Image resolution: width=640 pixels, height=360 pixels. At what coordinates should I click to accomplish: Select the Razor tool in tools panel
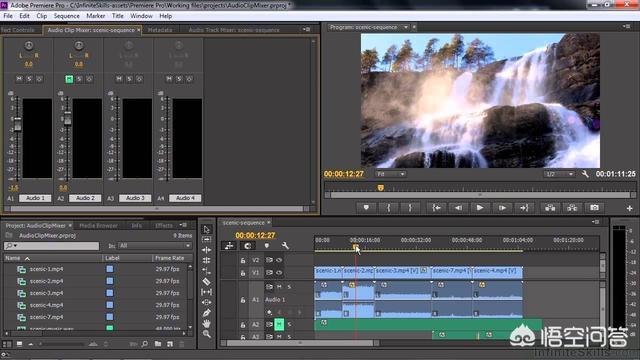tap(207, 281)
